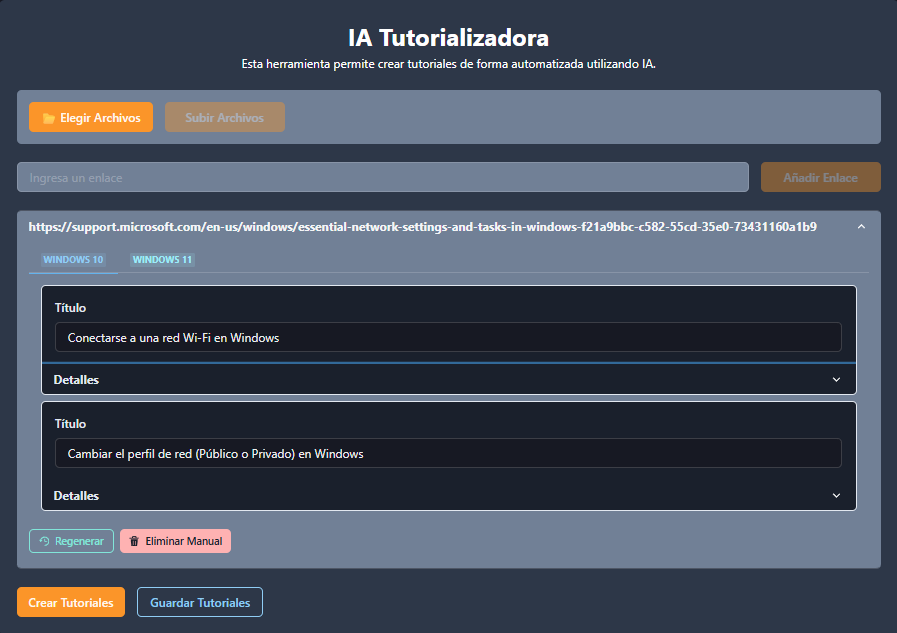
Task: Expand Detalles chevron under Cambiar el perfil
Action: pyautogui.click(x=836, y=496)
